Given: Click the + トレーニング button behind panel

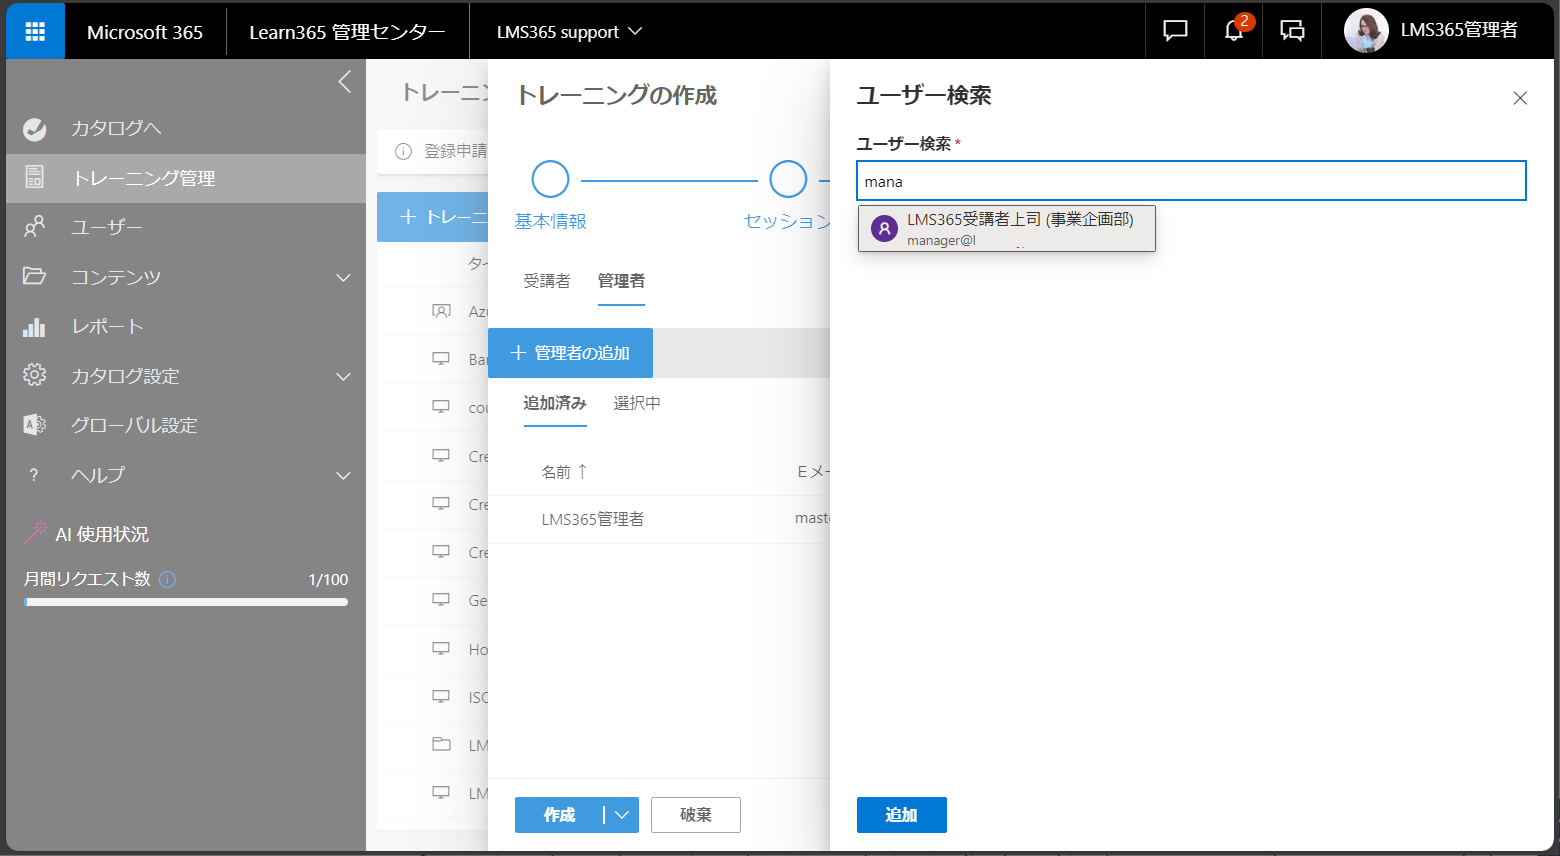Looking at the screenshot, I should coord(433,217).
